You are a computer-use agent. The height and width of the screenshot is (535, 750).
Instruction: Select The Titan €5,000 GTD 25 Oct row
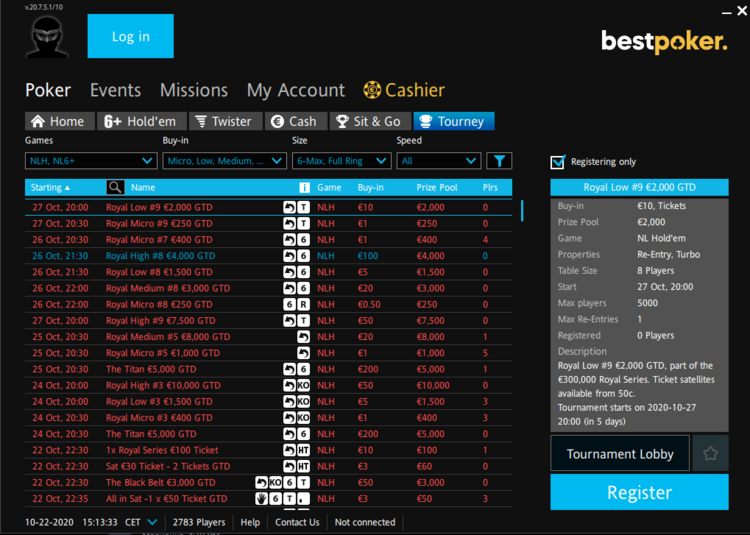(x=268, y=369)
